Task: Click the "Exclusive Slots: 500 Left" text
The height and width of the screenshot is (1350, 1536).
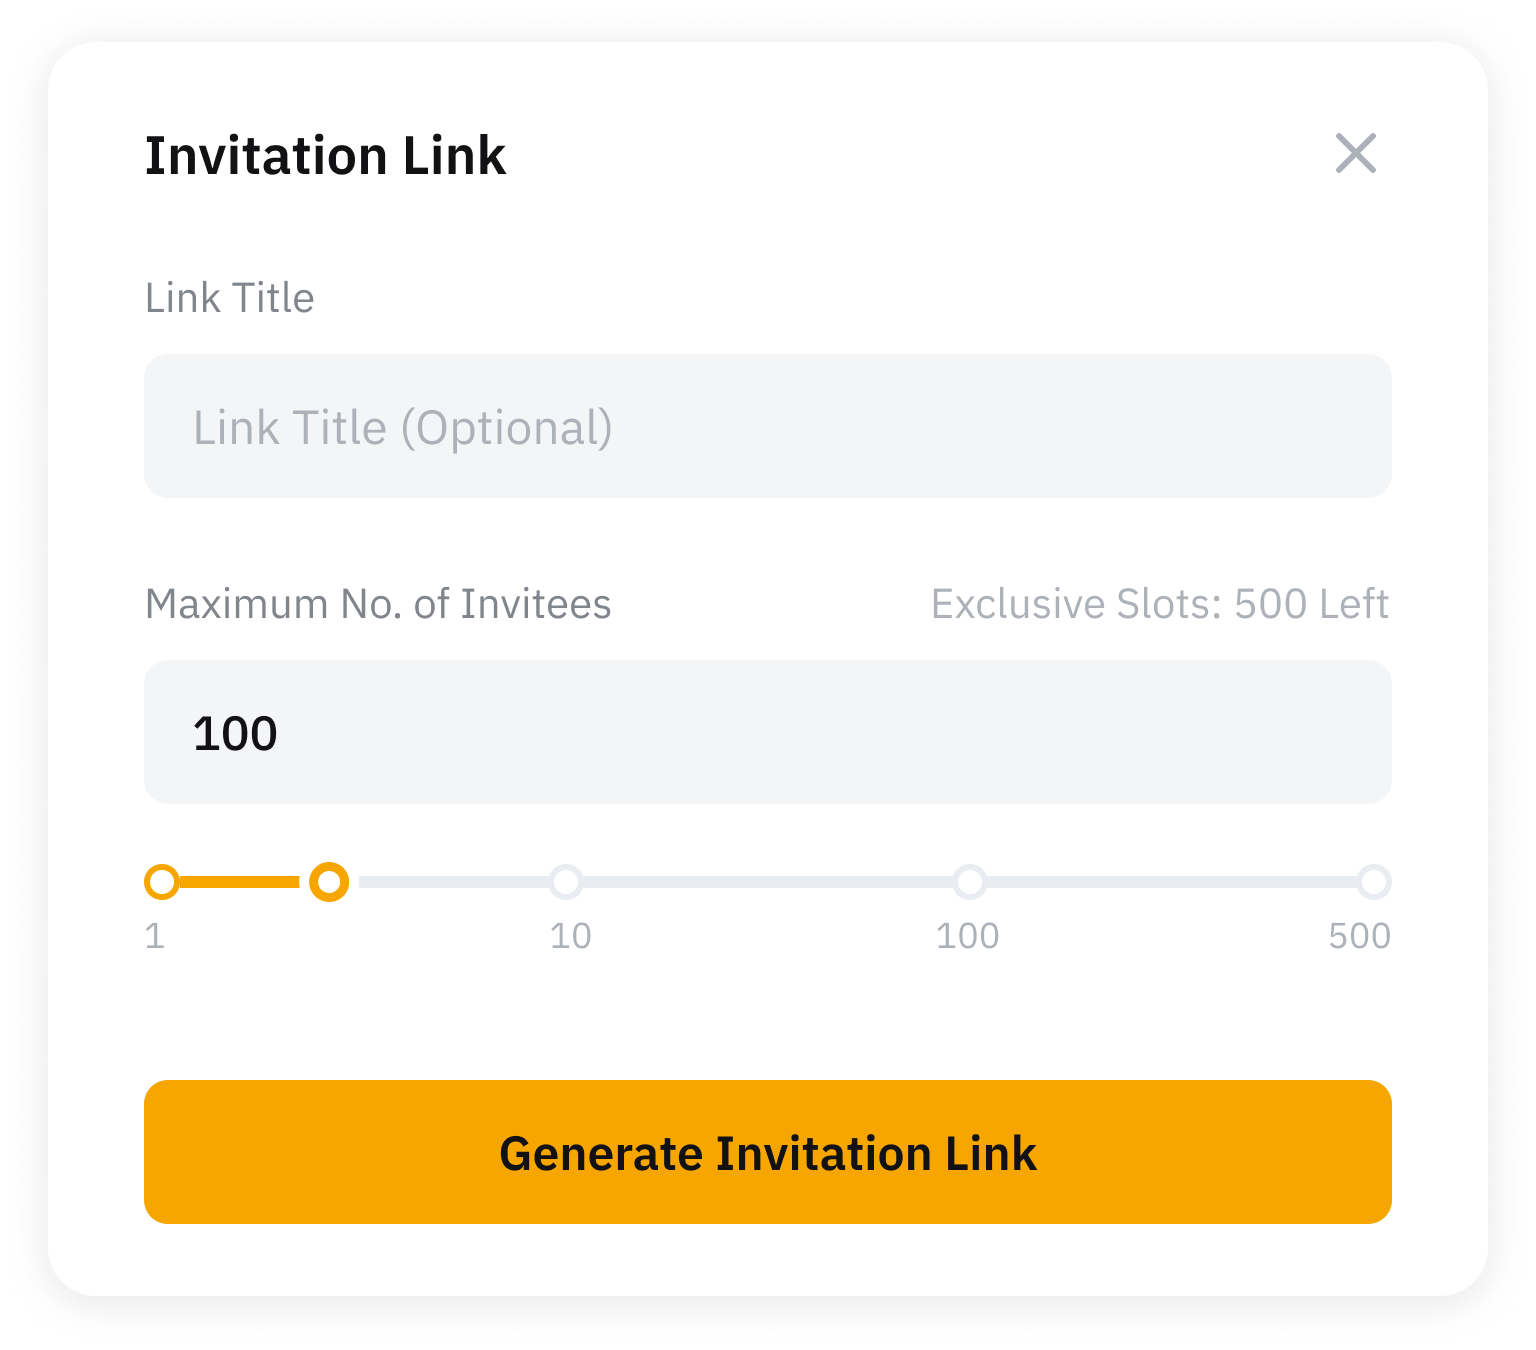Action: (1159, 604)
